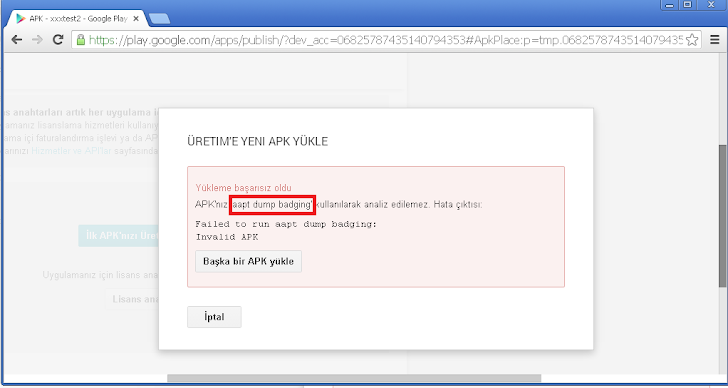This screenshot has height=388, width=728.
Task: Click the Google Play favicon on tab
Action: [x=20, y=19]
